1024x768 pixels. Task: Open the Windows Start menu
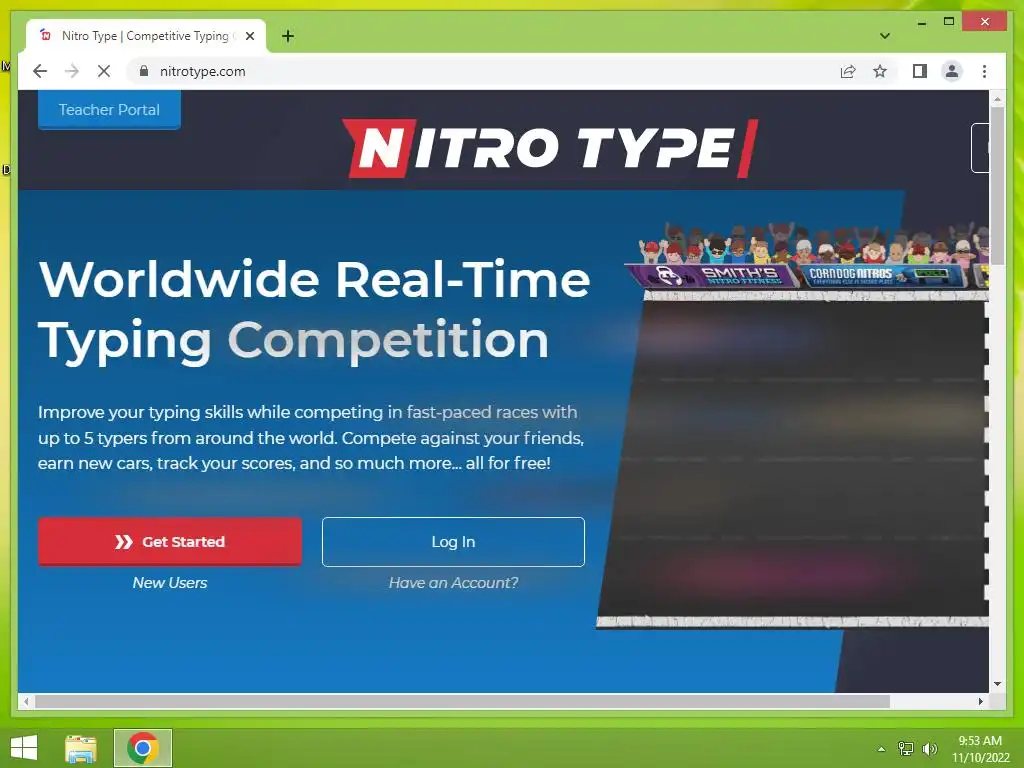coord(24,748)
